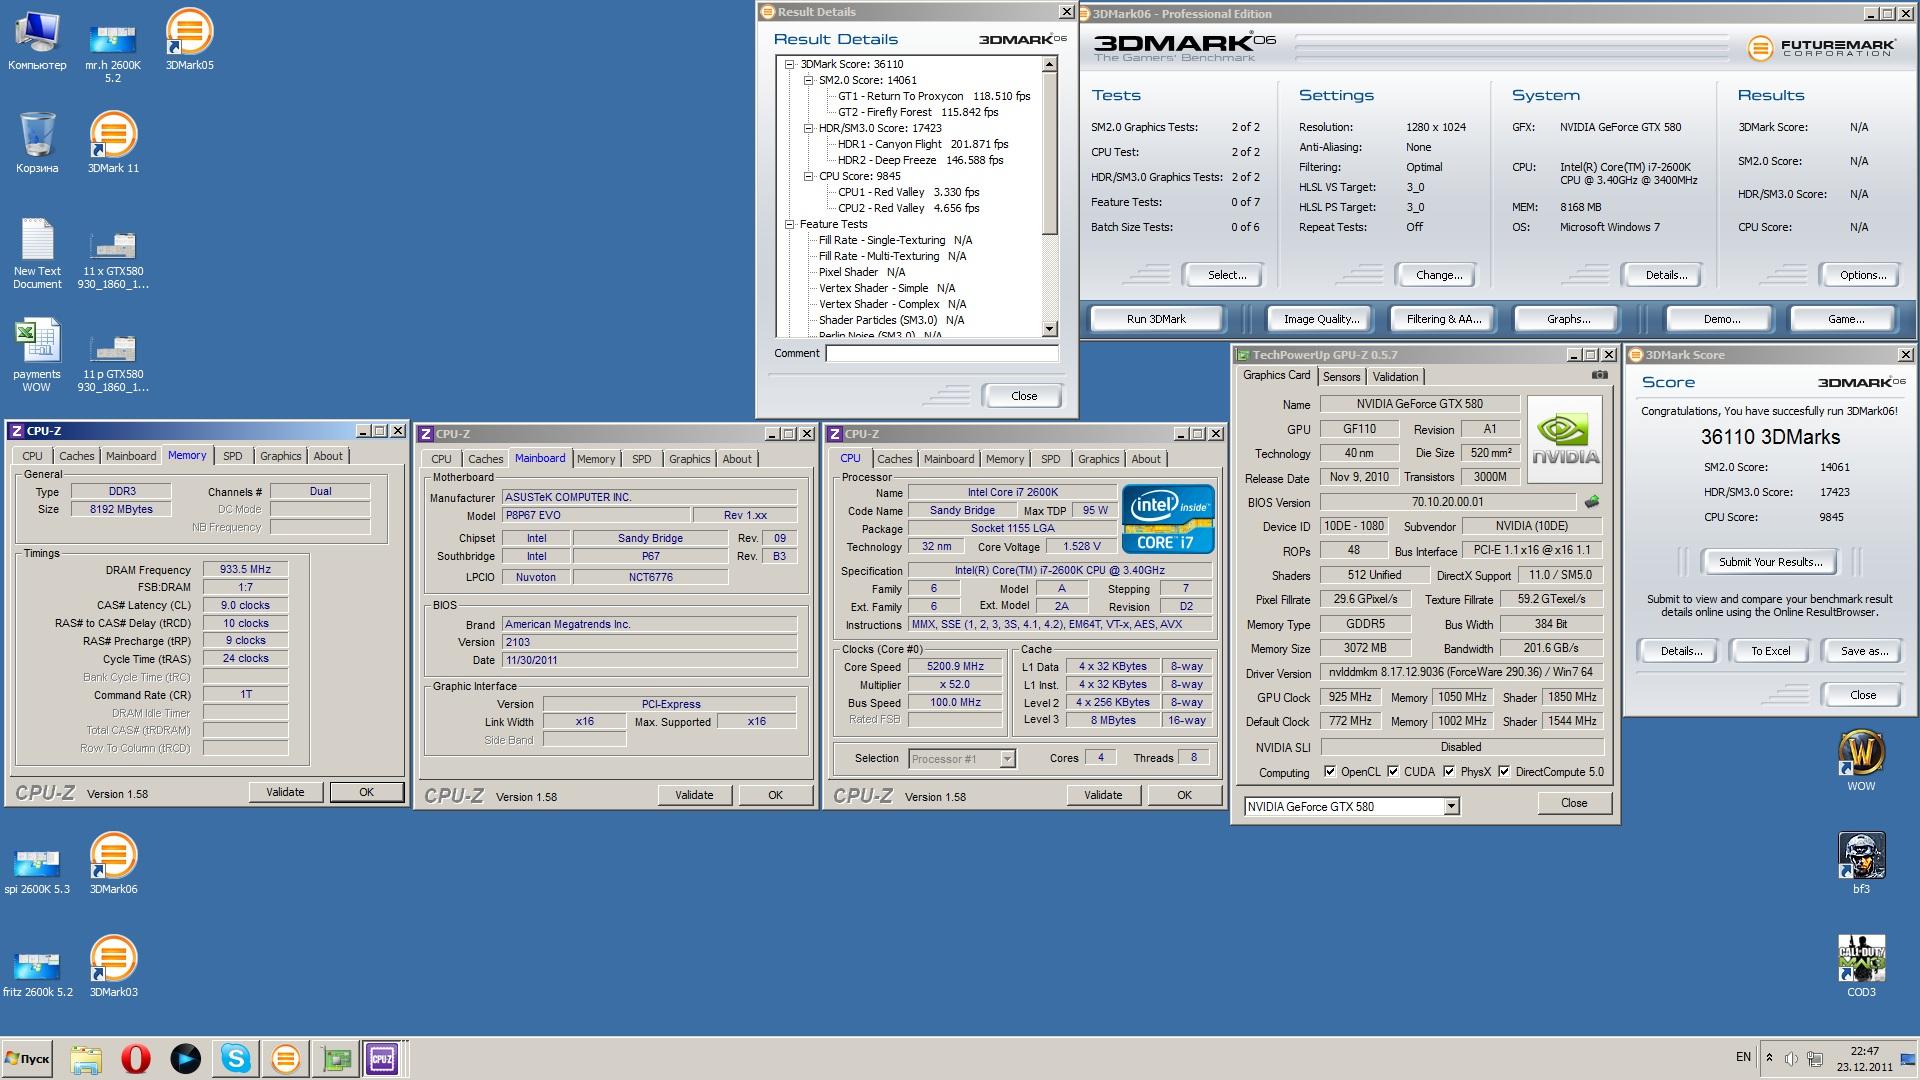Click the Пуск start button

tap(27, 1058)
